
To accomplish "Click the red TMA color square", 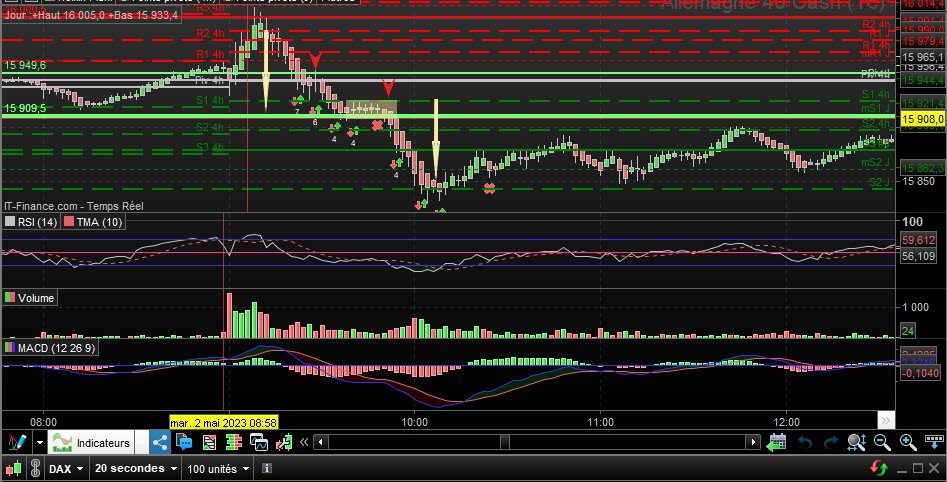I will pyautogui.click(x=69, y=222).
